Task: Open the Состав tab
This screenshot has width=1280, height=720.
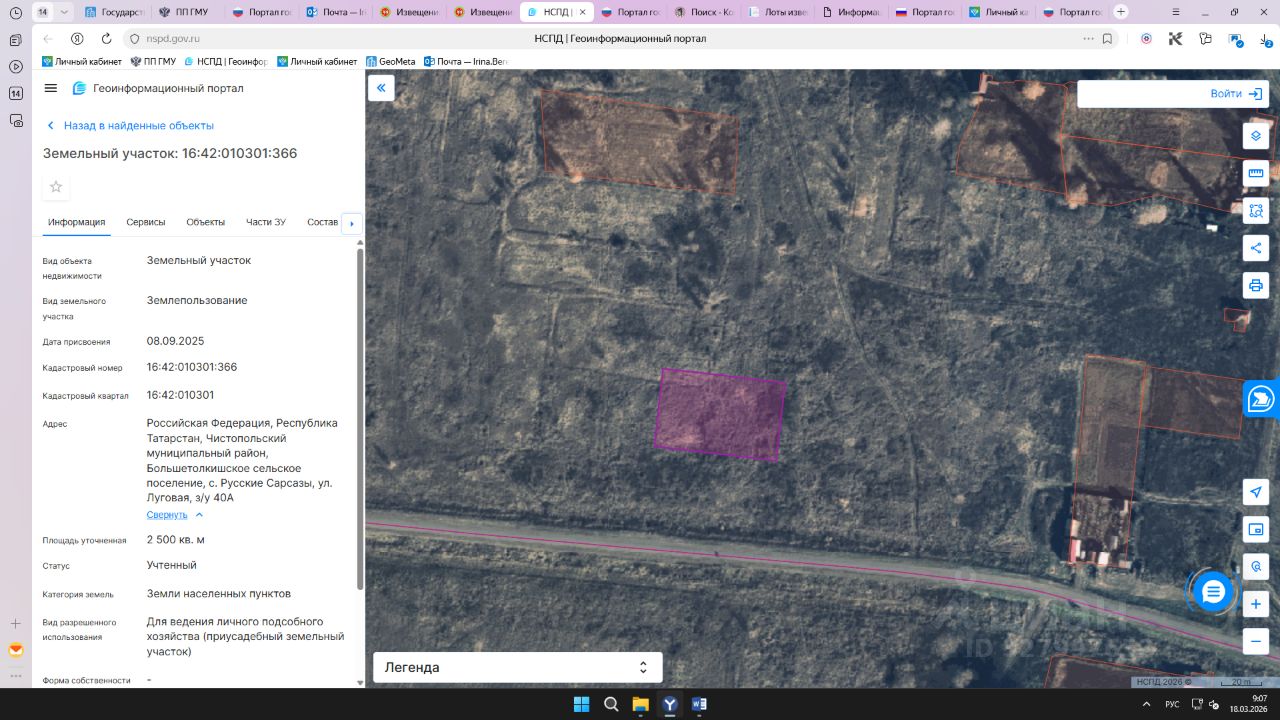Action: click(x=323, y=222)
